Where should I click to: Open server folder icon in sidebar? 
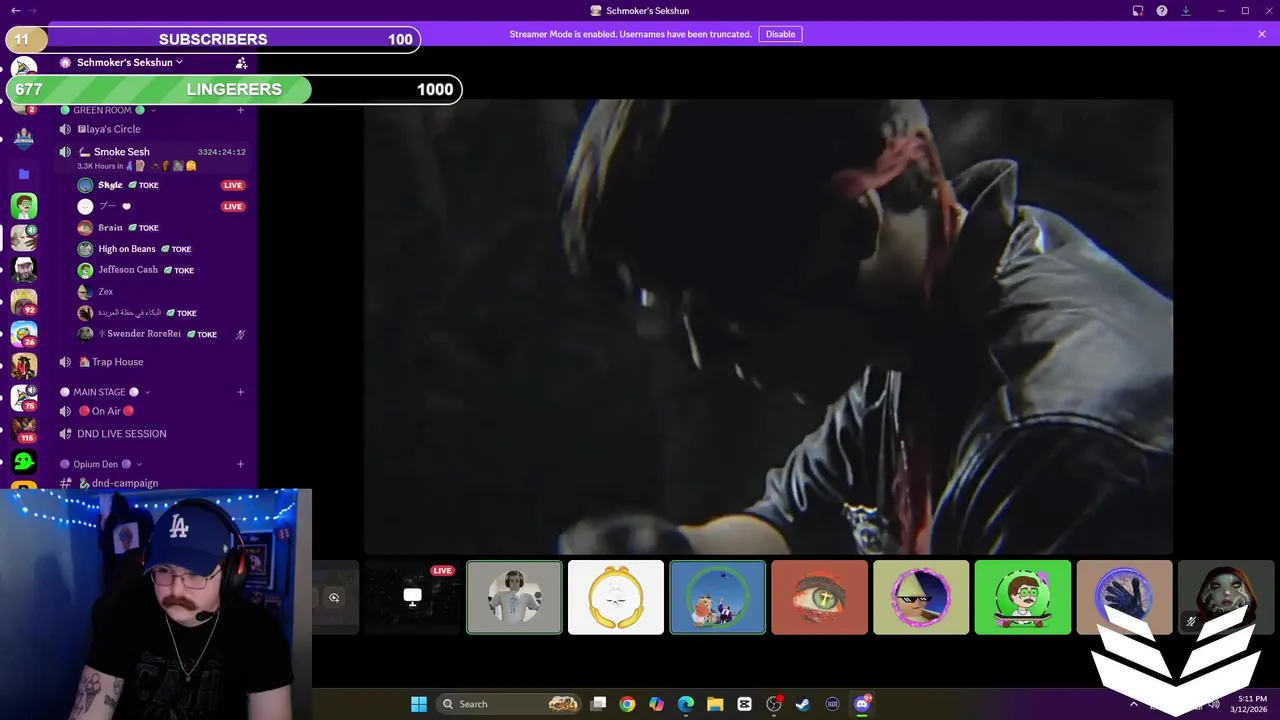point(24,174)
